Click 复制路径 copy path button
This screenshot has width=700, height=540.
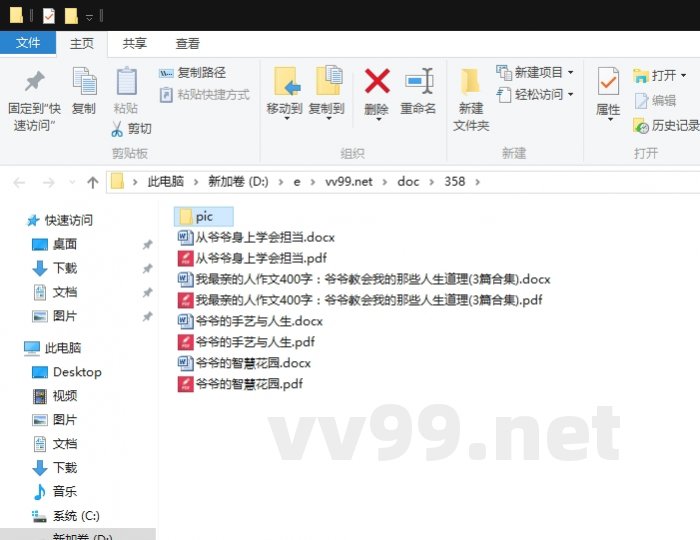click(x=192, y=72)
